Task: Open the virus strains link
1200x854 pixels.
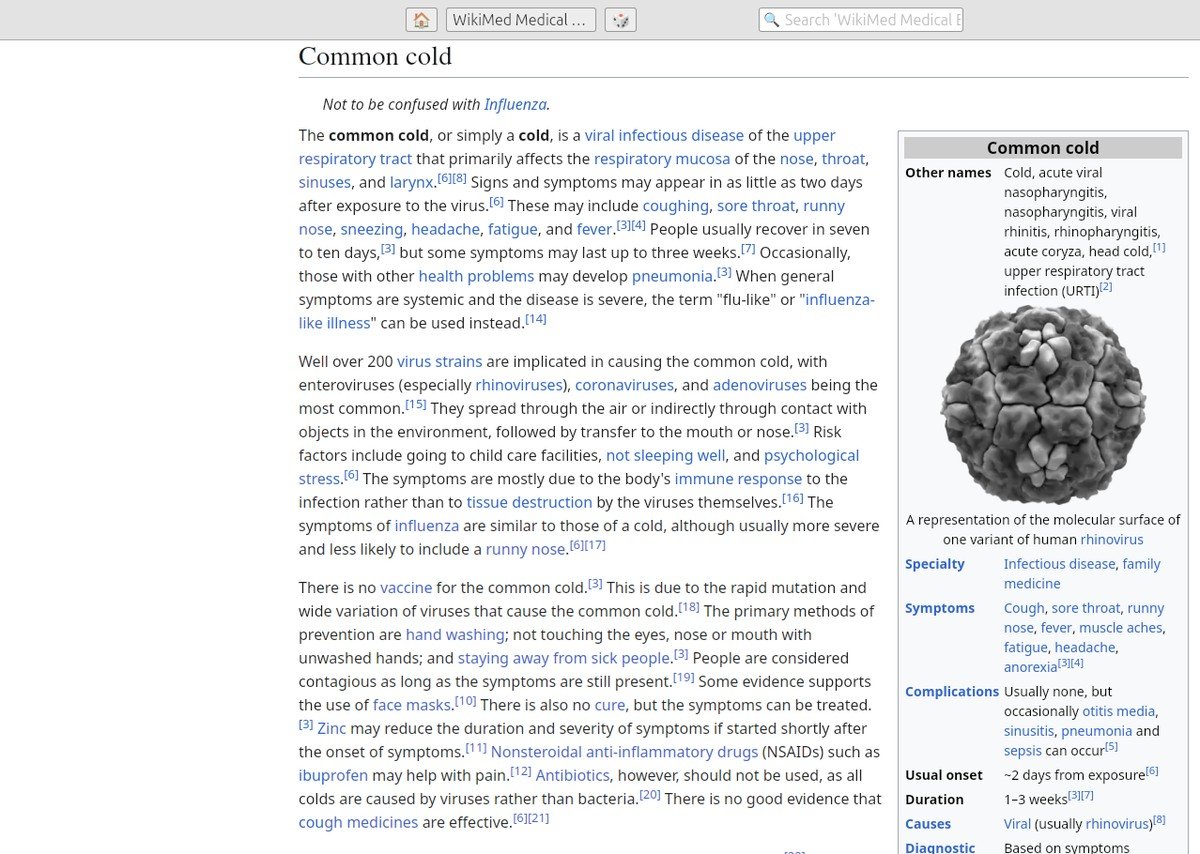Action: [x=439, y=361]
